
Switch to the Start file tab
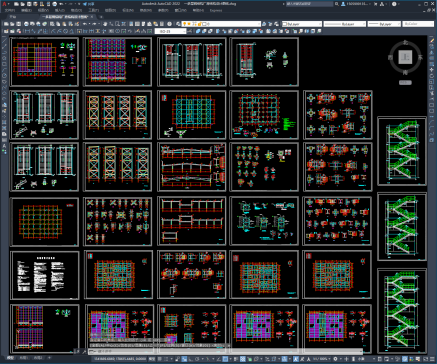pyautogui.click(x=13, y=17)
